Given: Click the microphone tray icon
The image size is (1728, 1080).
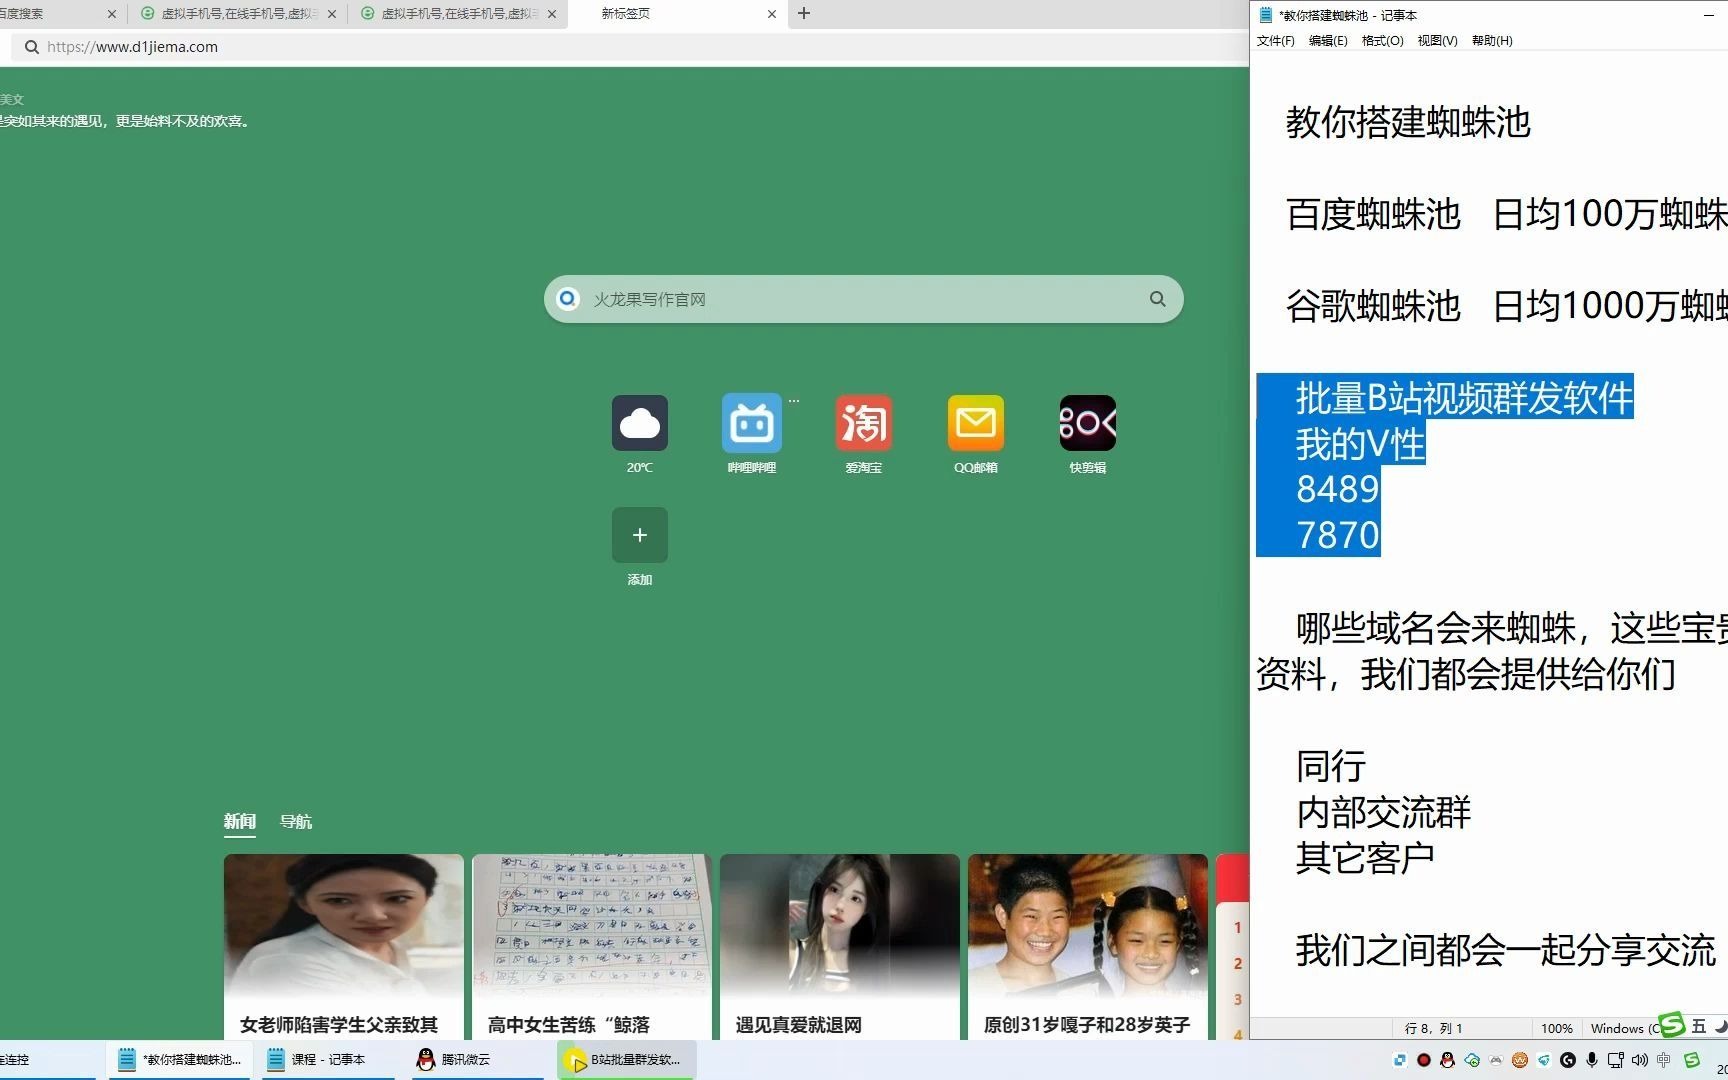Looking at the screenshot, I should click(x=1592, y=1060).
